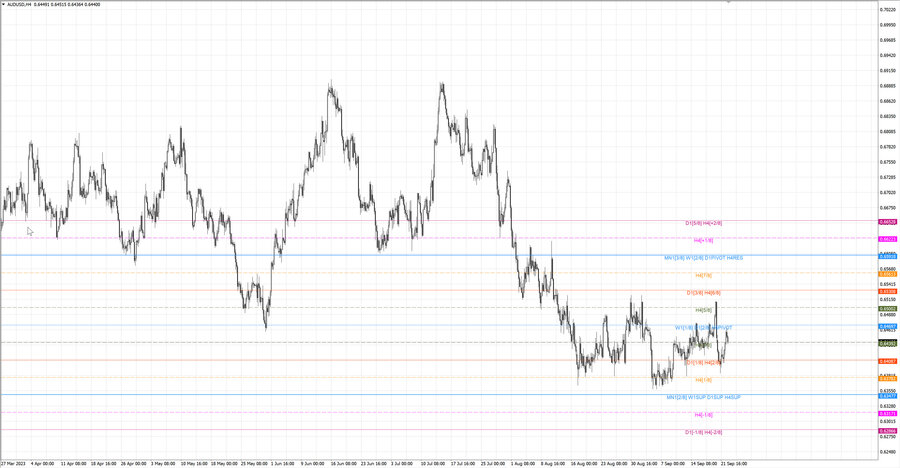
Task: Click the '21 Sep 16:00' time axis label
Action: pyautogui.click(x=734, y=463)
